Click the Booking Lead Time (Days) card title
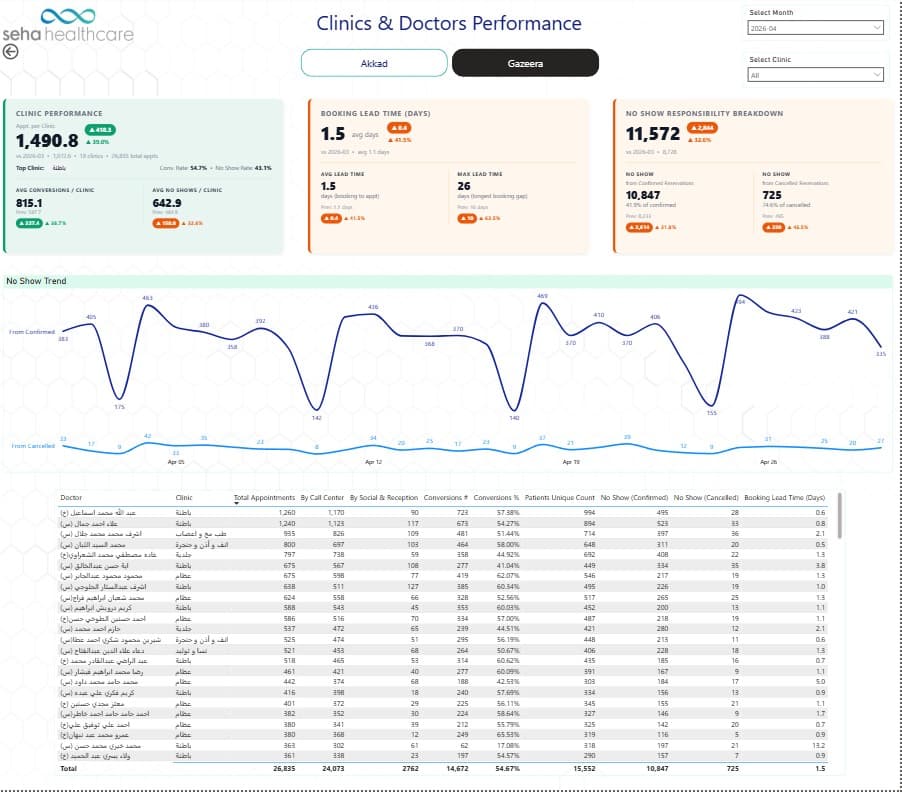The width and height of the screenshot is (902, 792). tap(375, 113)
